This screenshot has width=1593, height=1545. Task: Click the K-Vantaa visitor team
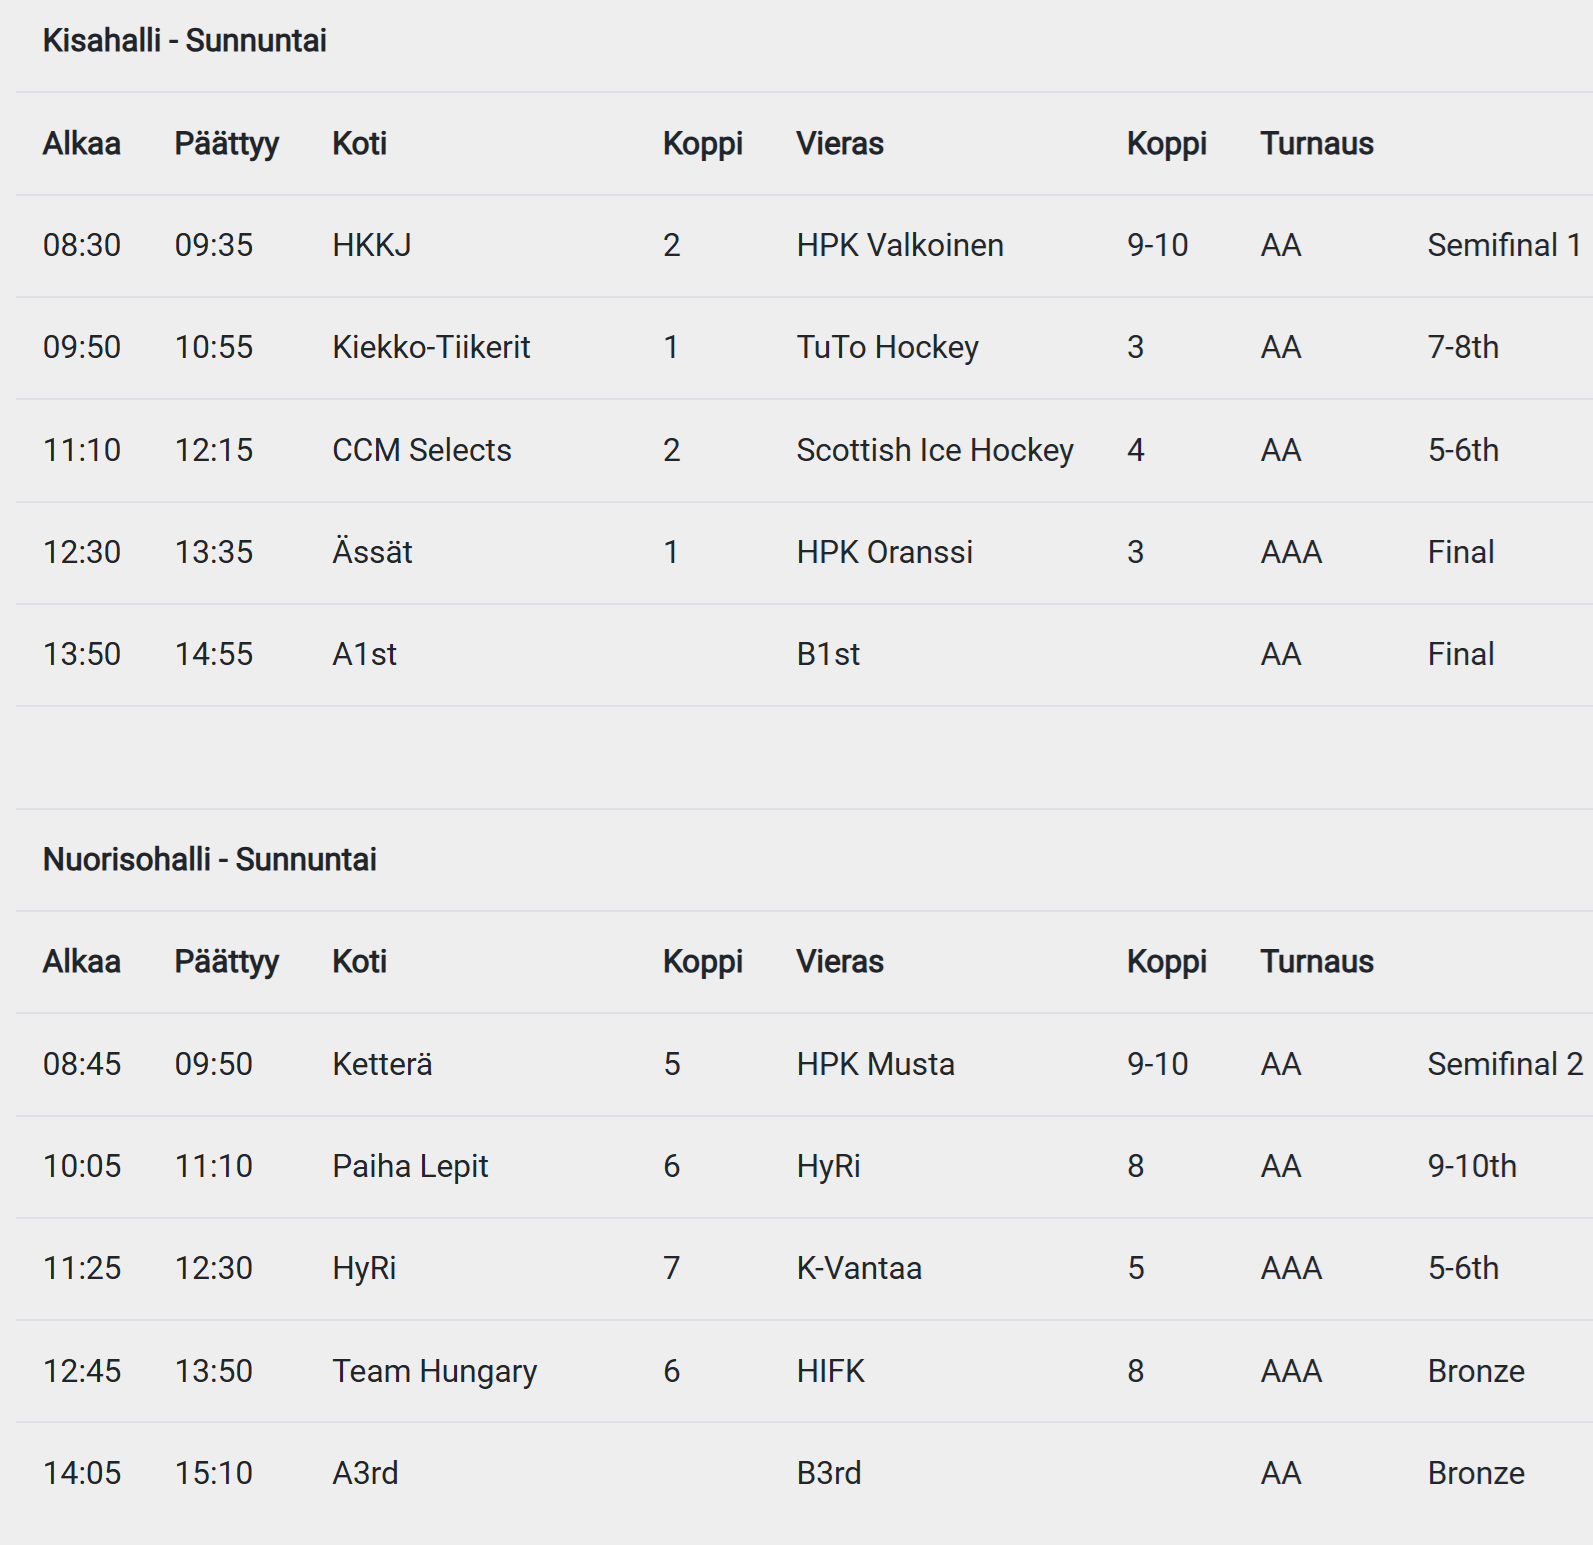859,1269
